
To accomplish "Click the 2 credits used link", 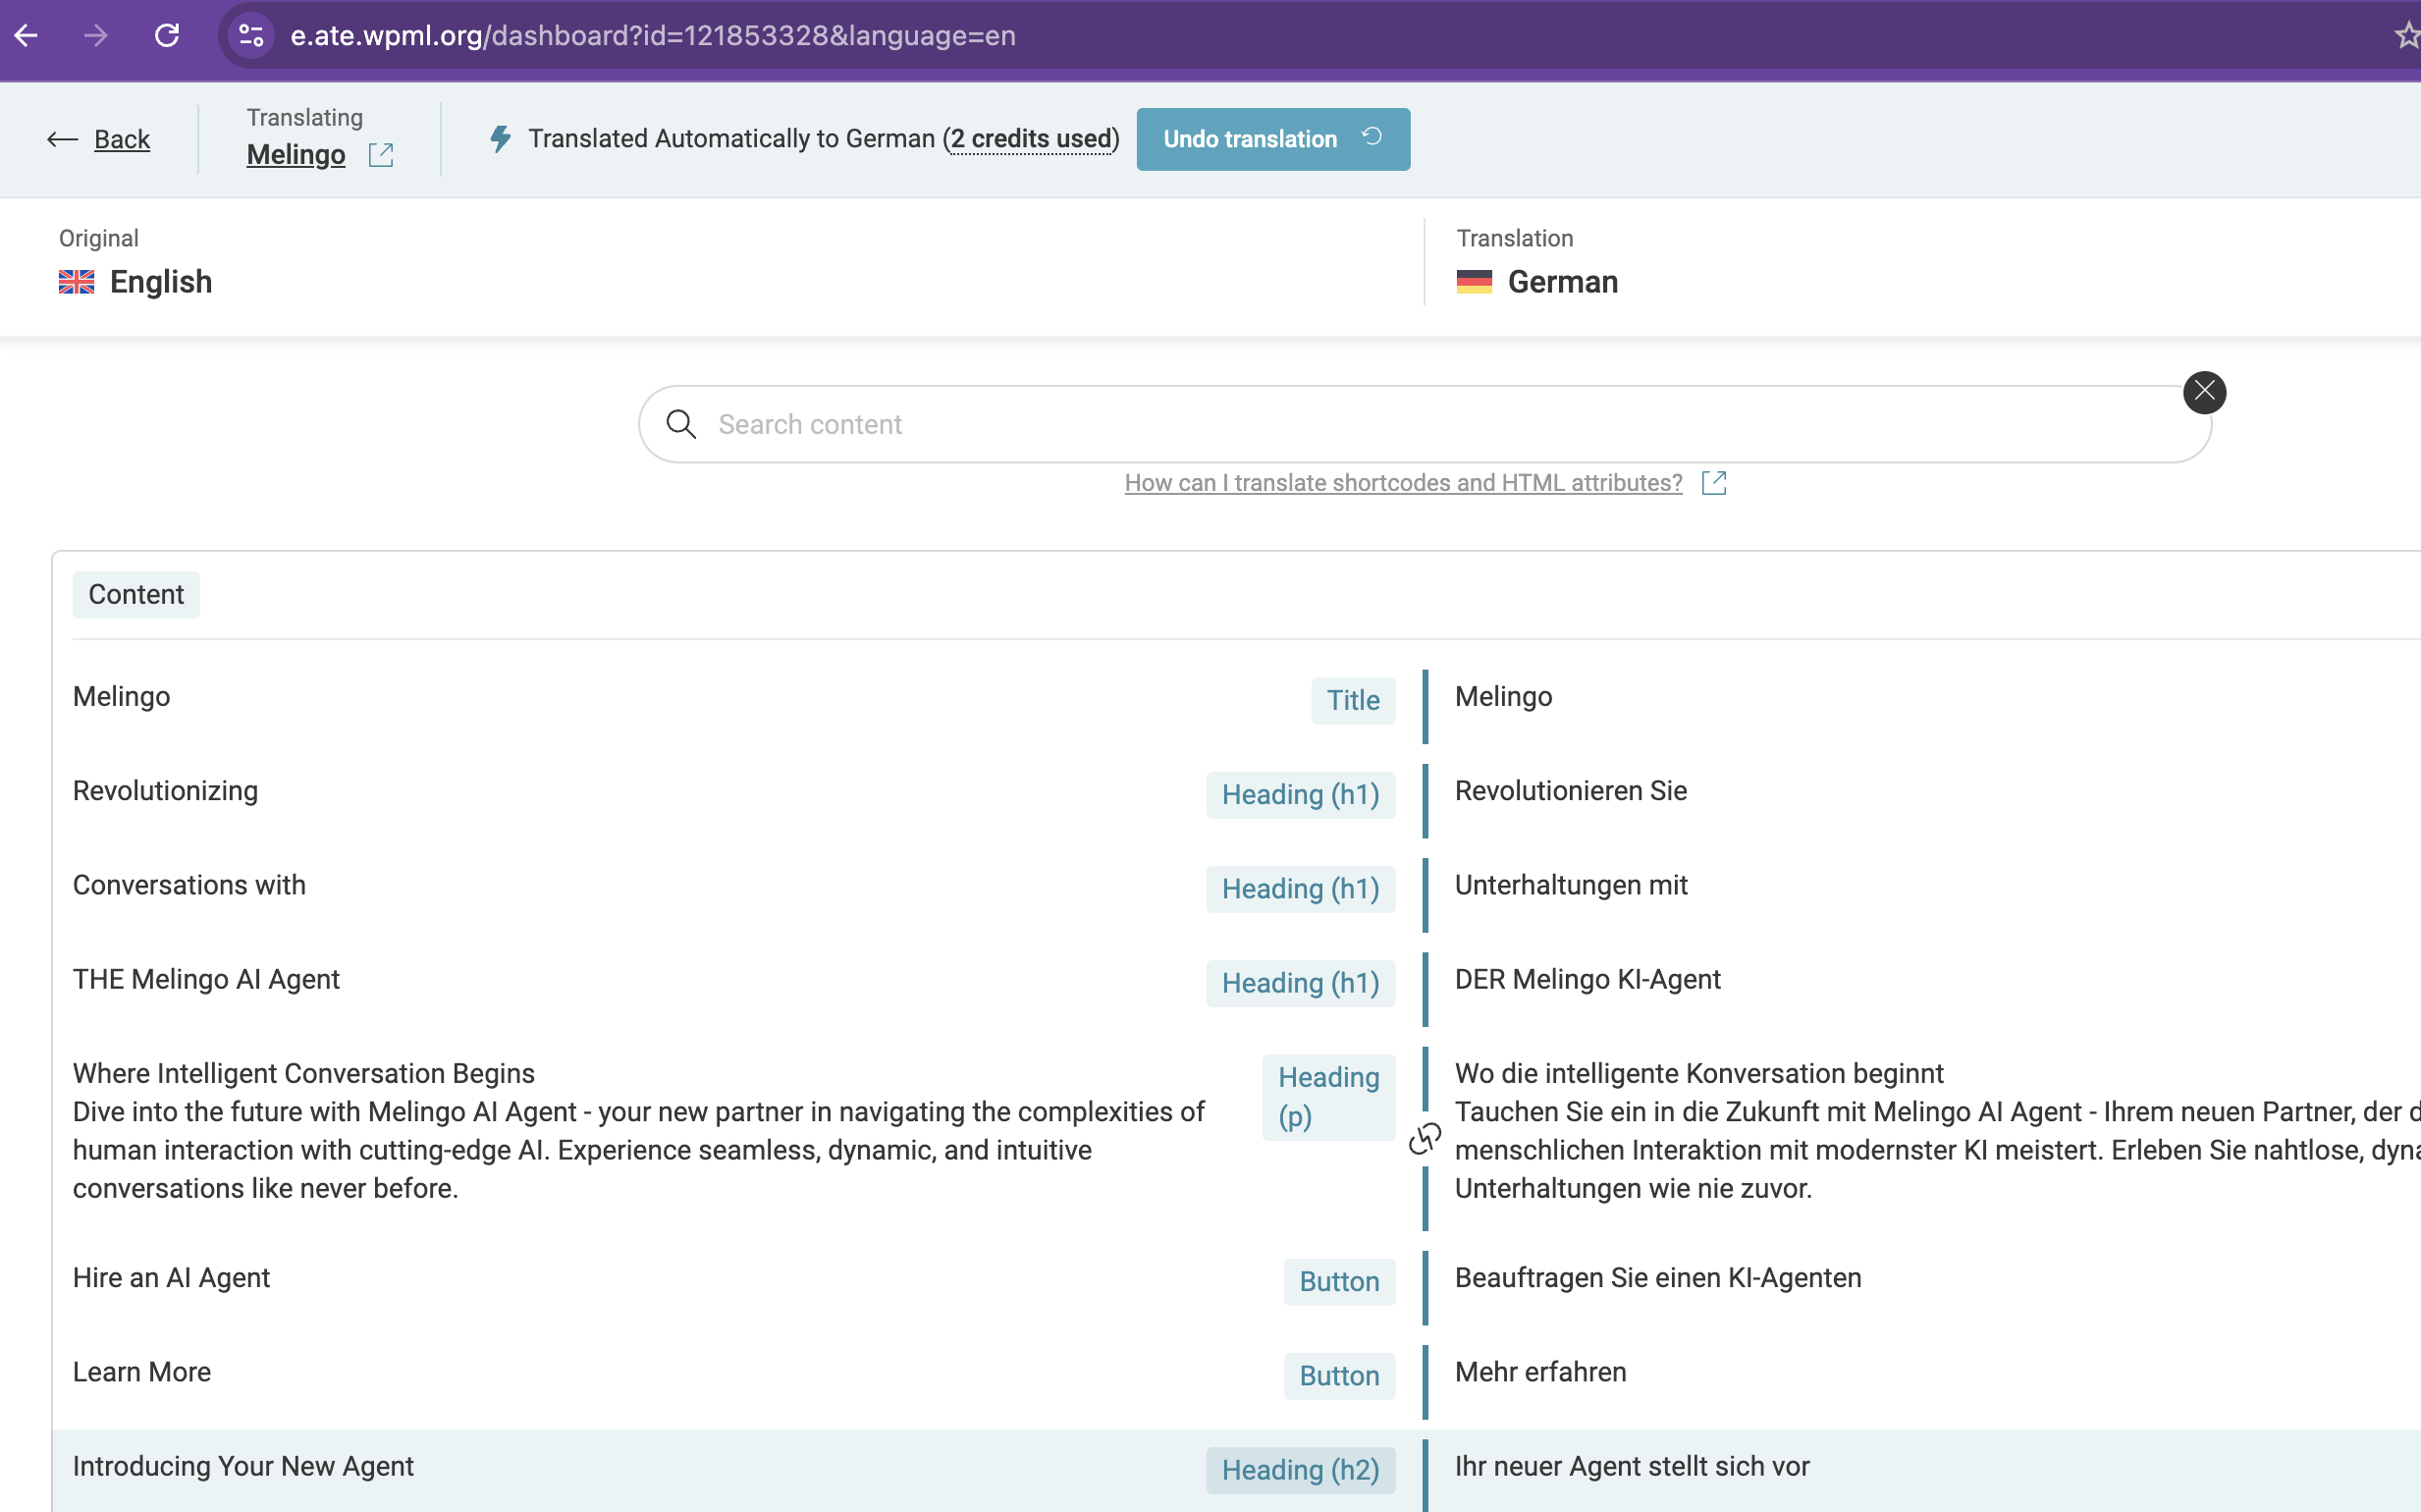I will [1031, 139].
